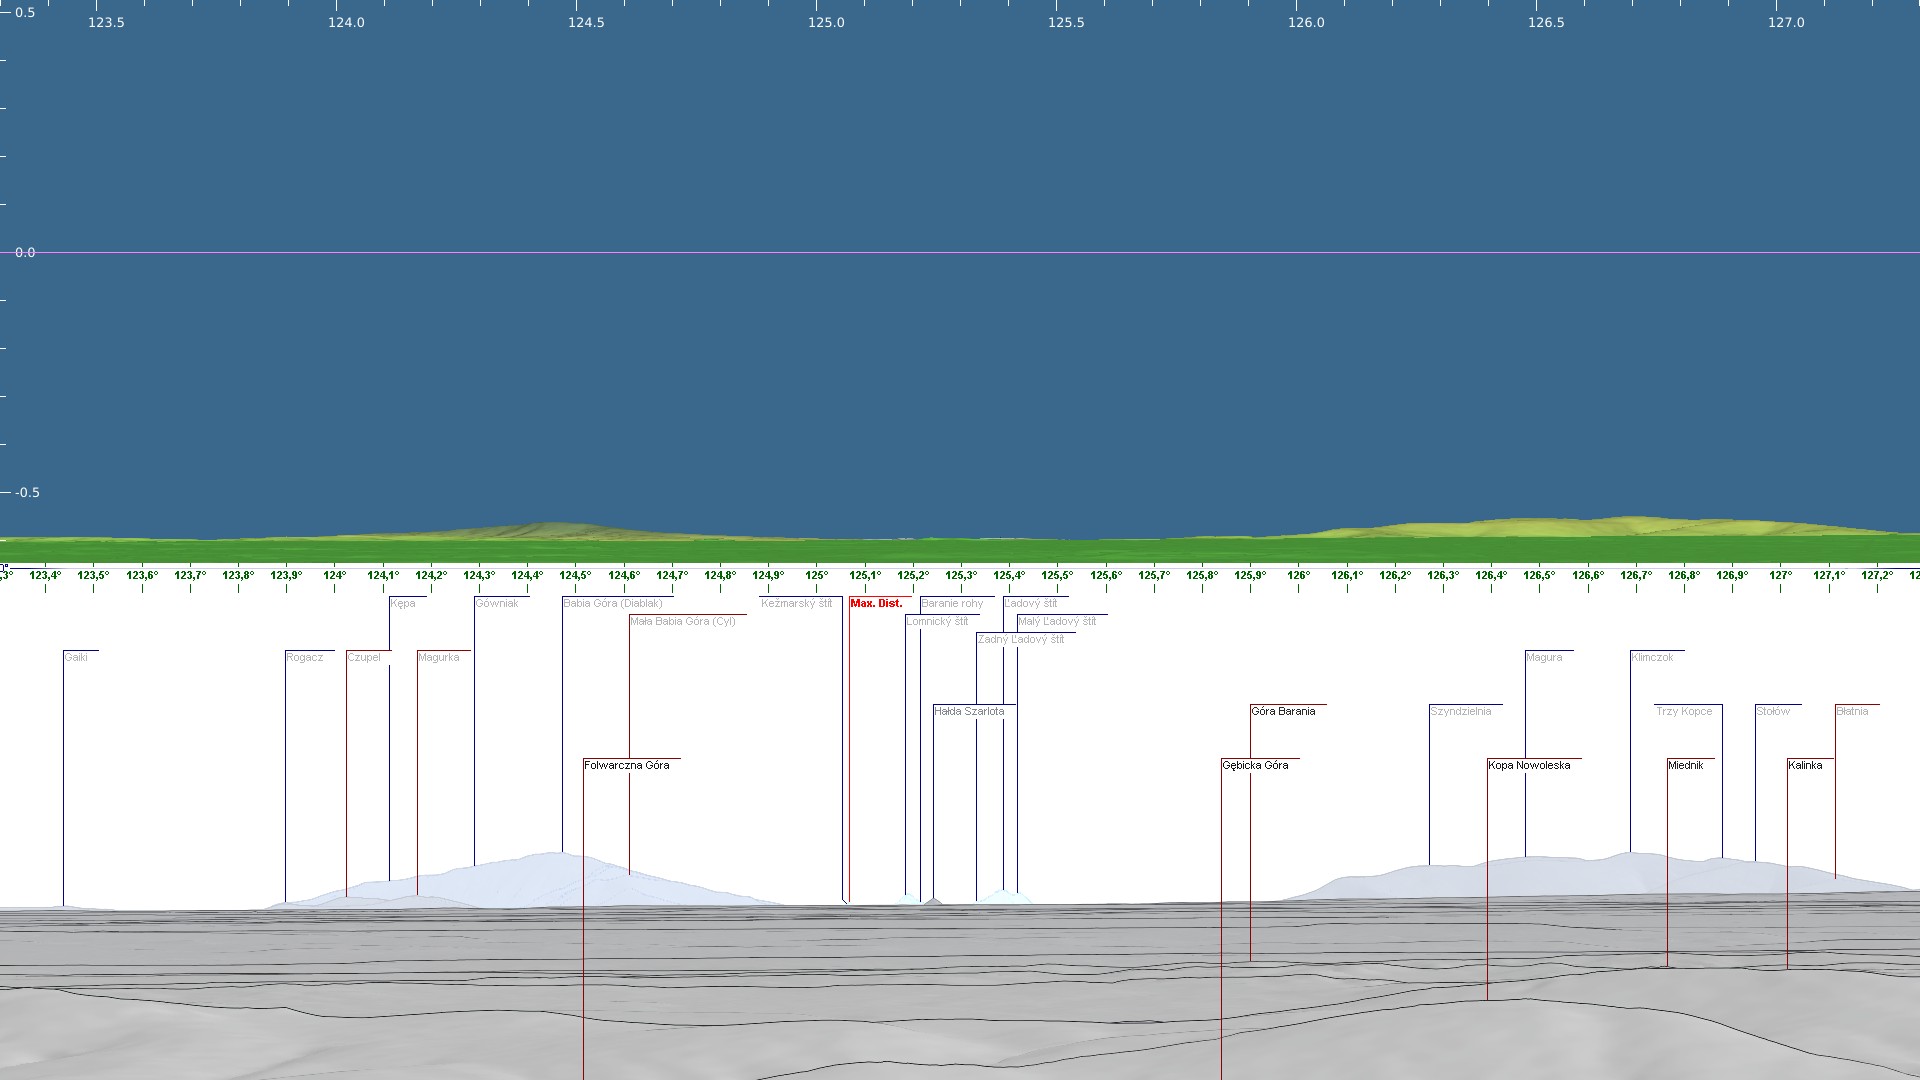
Task: Click the Kalinka label
Action: coord(1805,765)
